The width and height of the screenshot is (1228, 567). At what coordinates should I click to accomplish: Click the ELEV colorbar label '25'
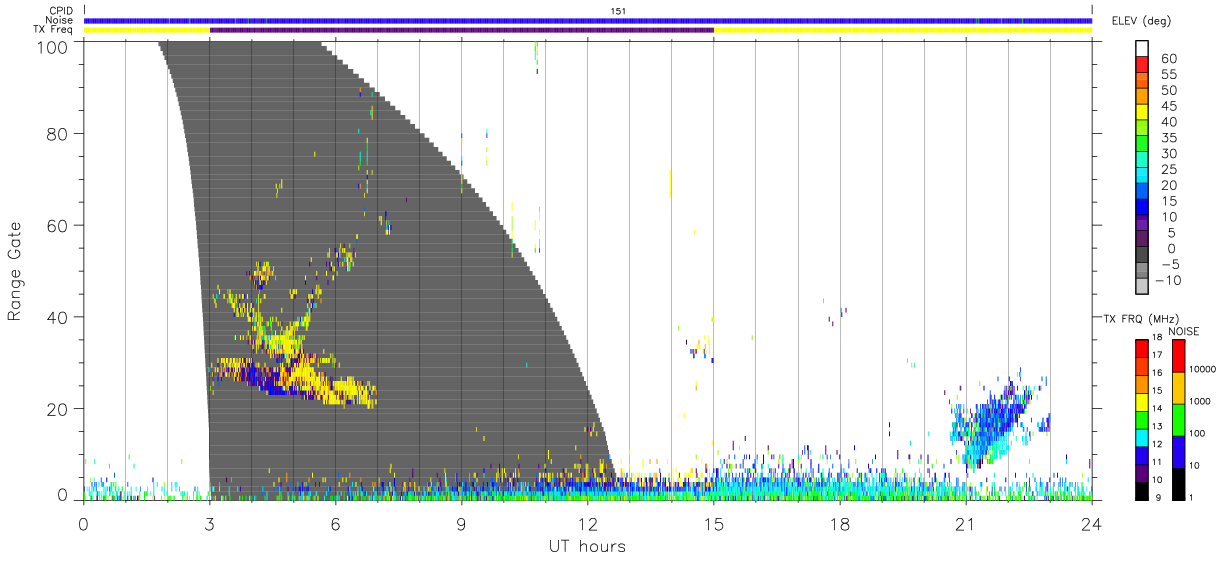pyautogui.click(x=1169, y=170)
